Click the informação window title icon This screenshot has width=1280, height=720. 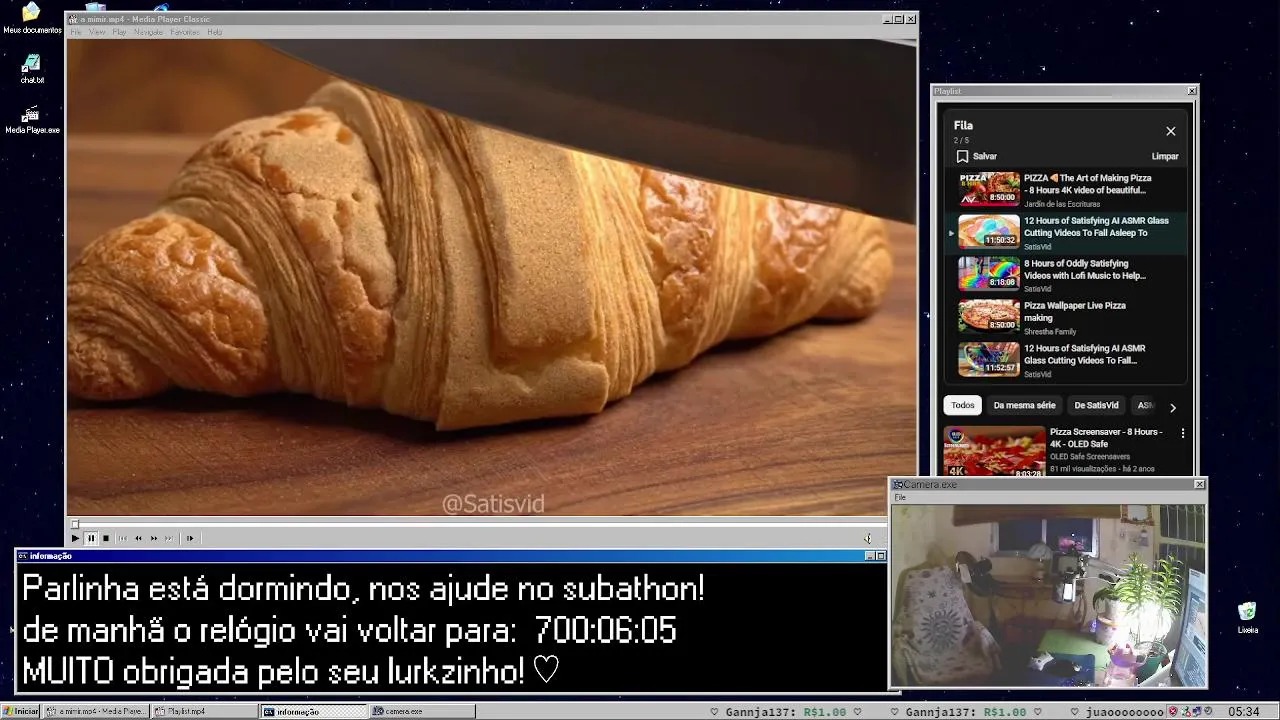[22, 556]
